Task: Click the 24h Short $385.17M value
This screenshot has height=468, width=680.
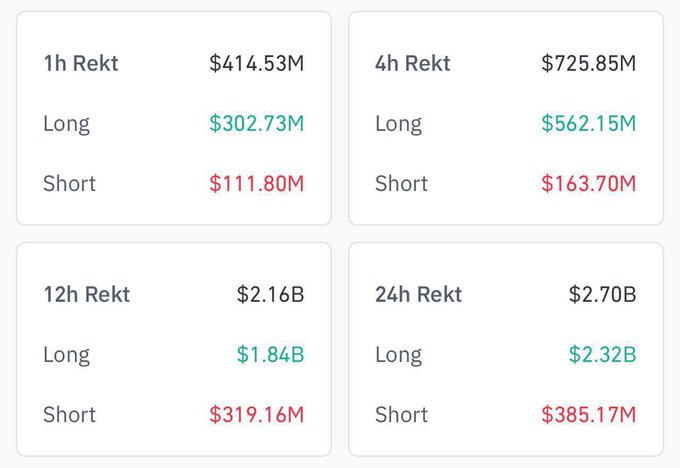Action: pyautogui.click(x=588, y=415)
